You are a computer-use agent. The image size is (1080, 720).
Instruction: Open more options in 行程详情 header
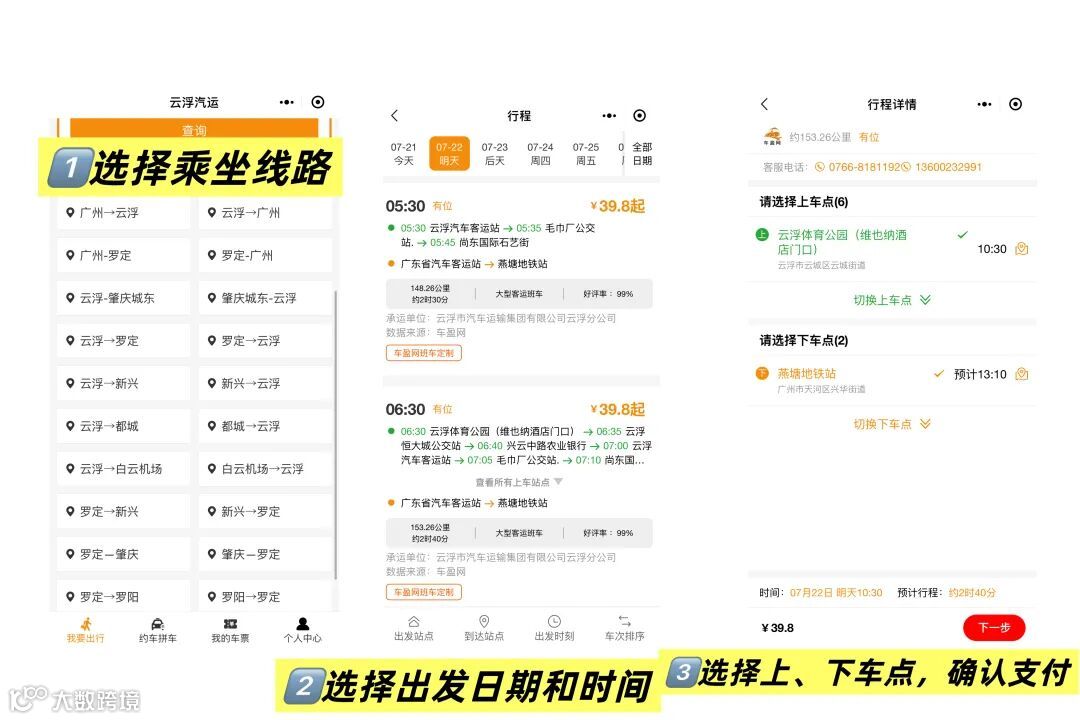984,104
